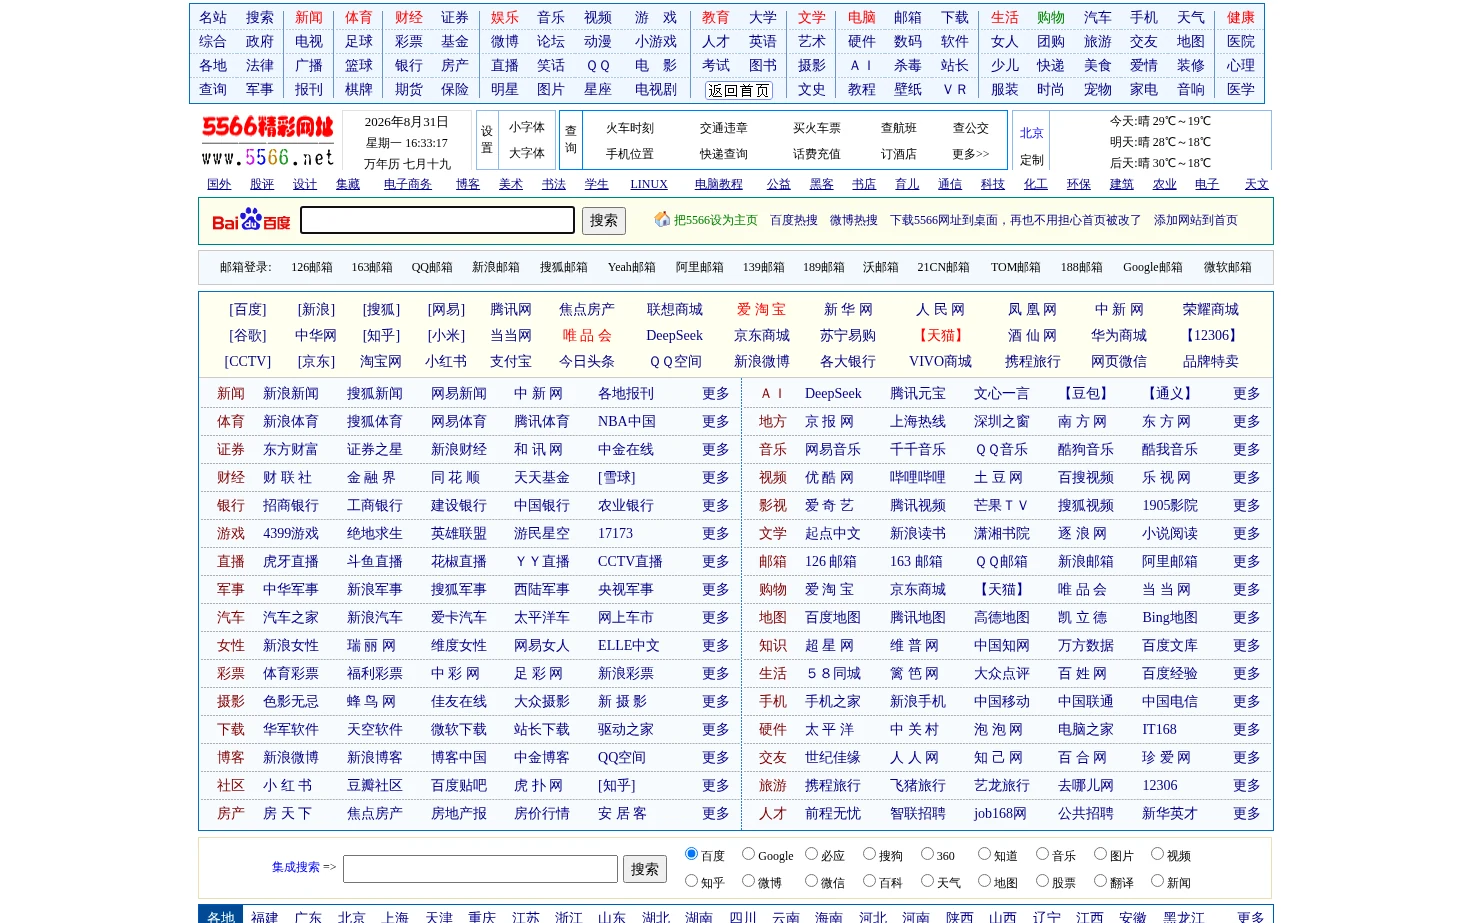Select 小字体 font size option
Image resolution: width=1470 pixels, height=923 pixels.
coord(527,127)
